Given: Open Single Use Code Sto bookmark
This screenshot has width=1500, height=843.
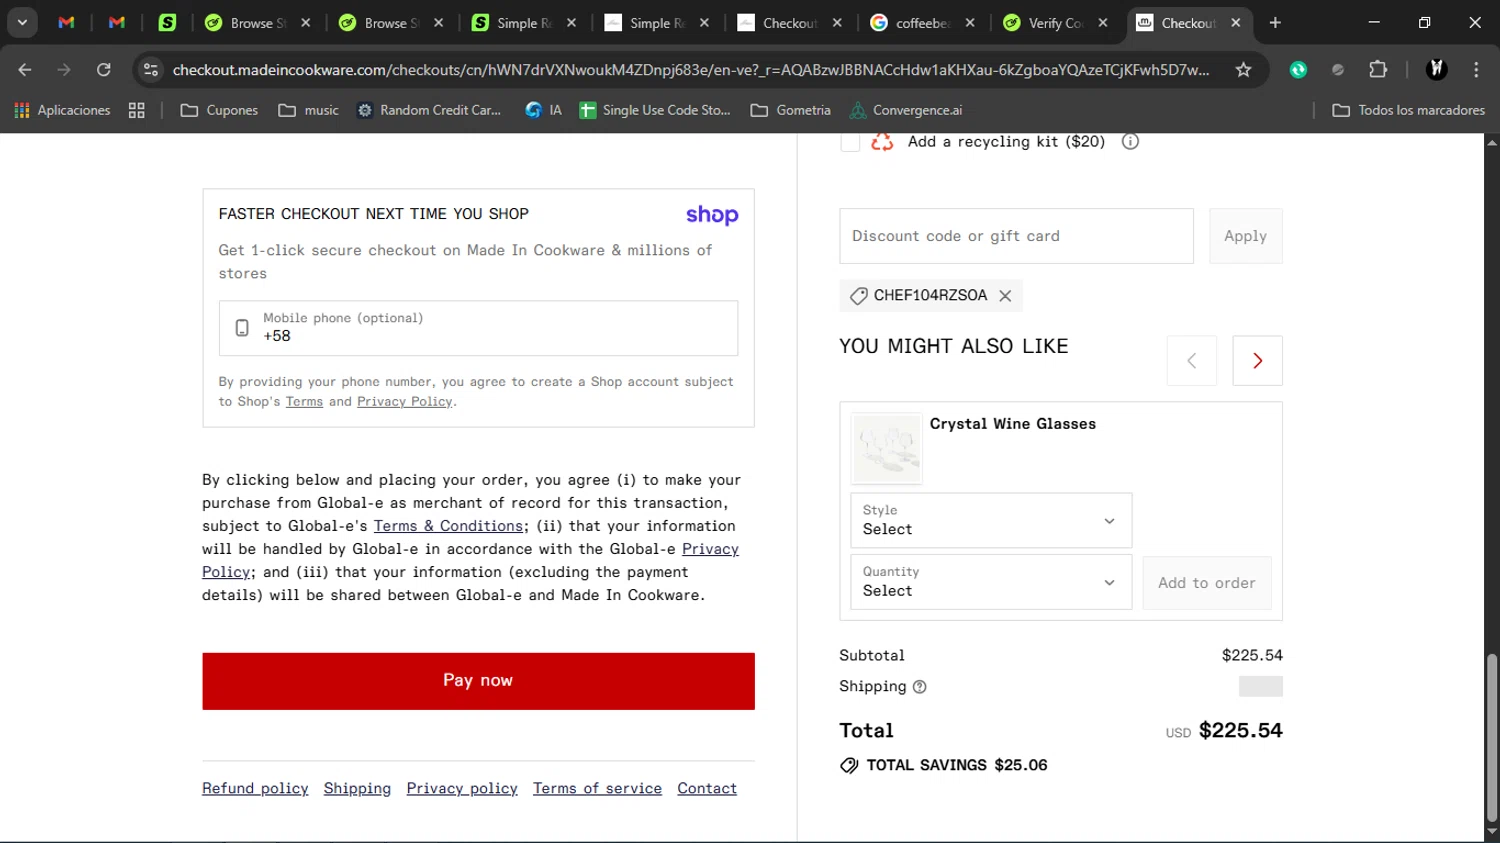Looking at the screenshot, I should click(655, 110).
